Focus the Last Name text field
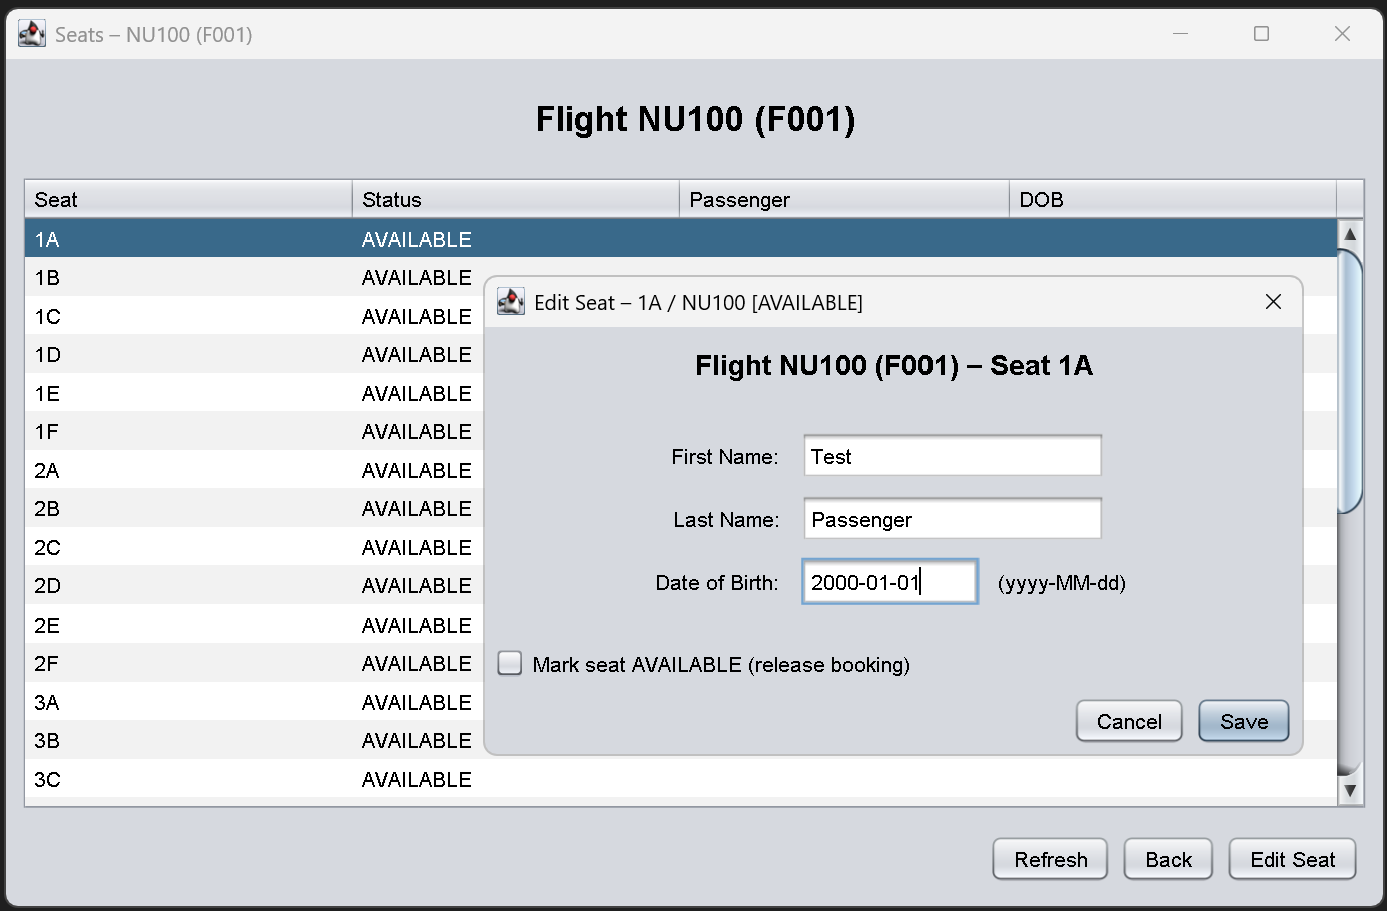 click(951, 520)
